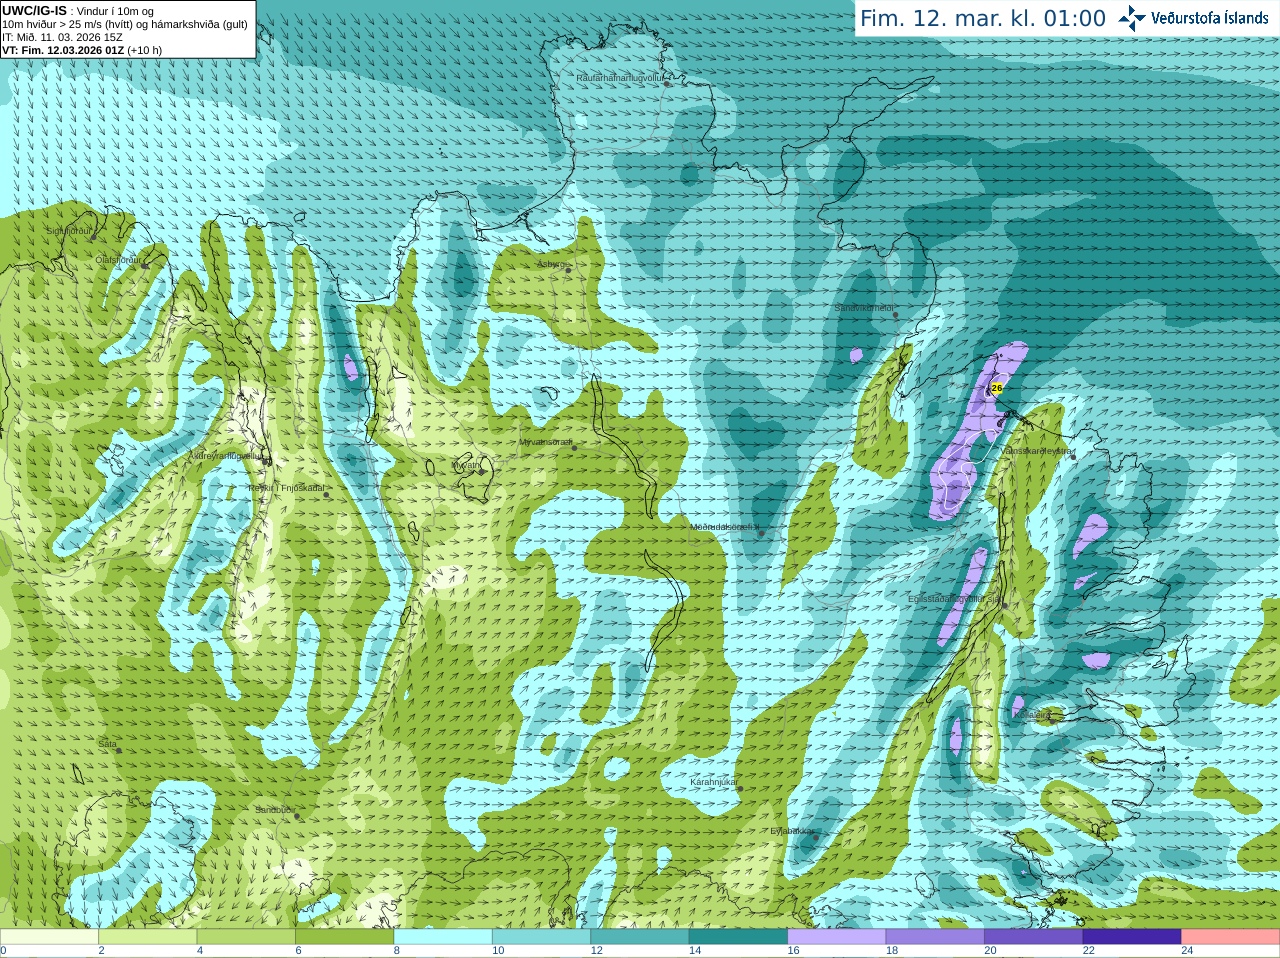Pick the 8–10 m/s light cyan legend swatch

point(443,937)
